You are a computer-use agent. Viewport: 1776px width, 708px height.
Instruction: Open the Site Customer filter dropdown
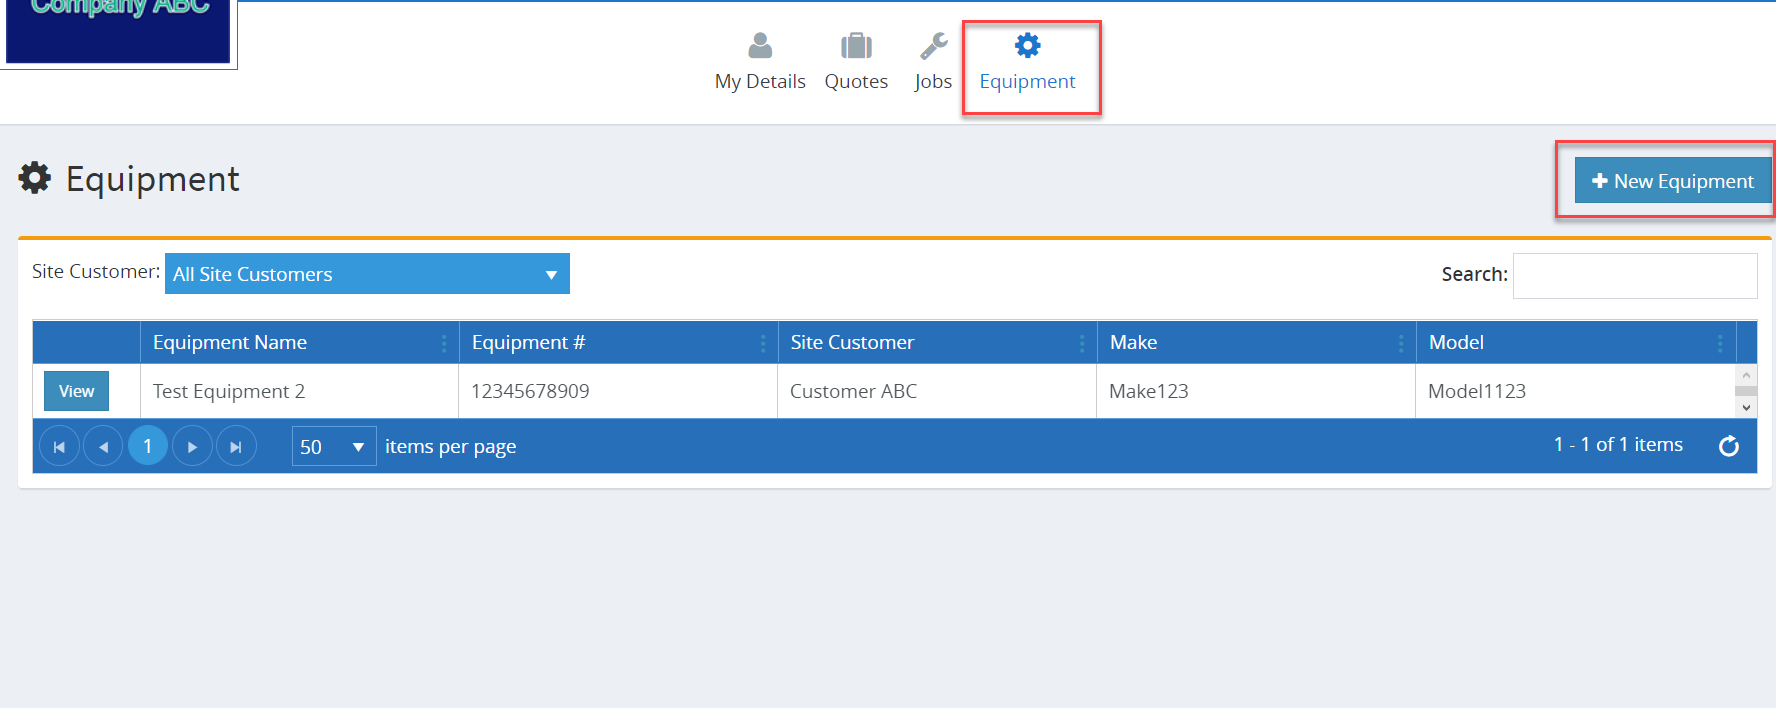click(x=367, y=274)
